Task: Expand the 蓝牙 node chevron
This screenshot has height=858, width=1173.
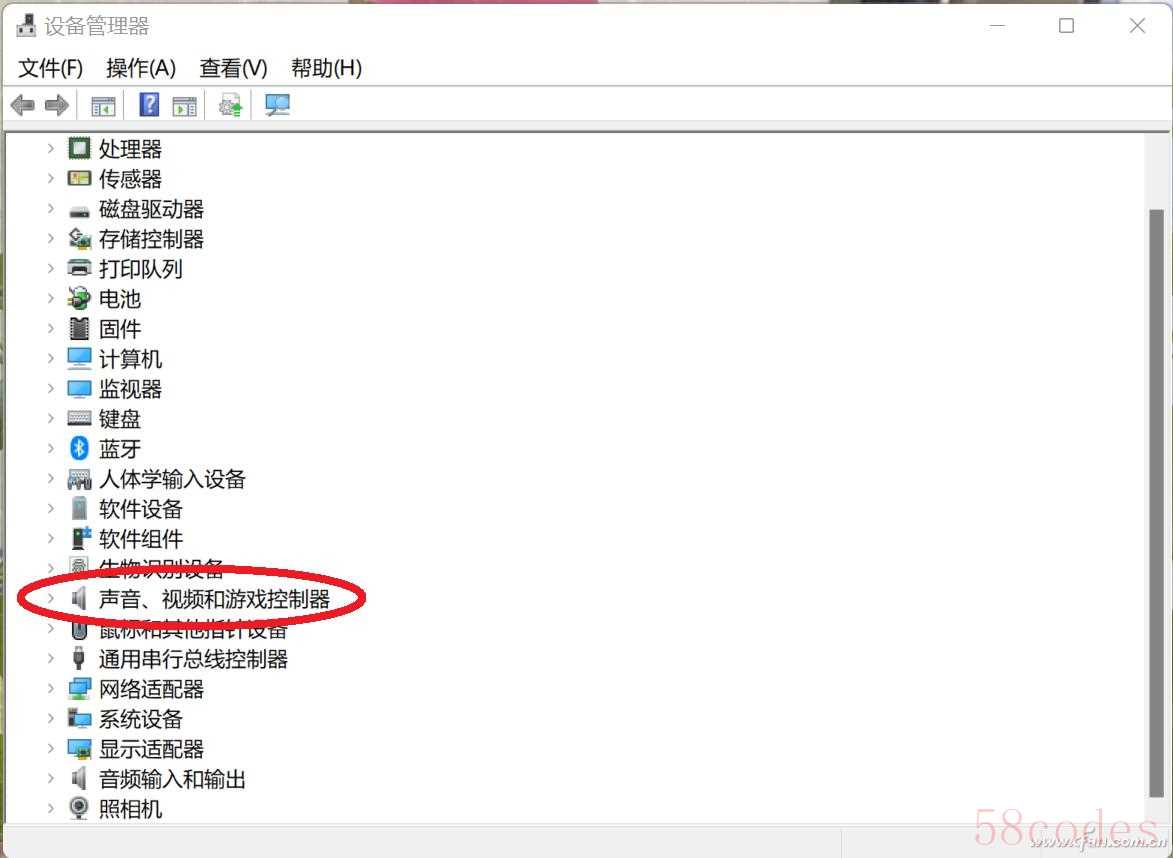Action: tap(50, 448)
